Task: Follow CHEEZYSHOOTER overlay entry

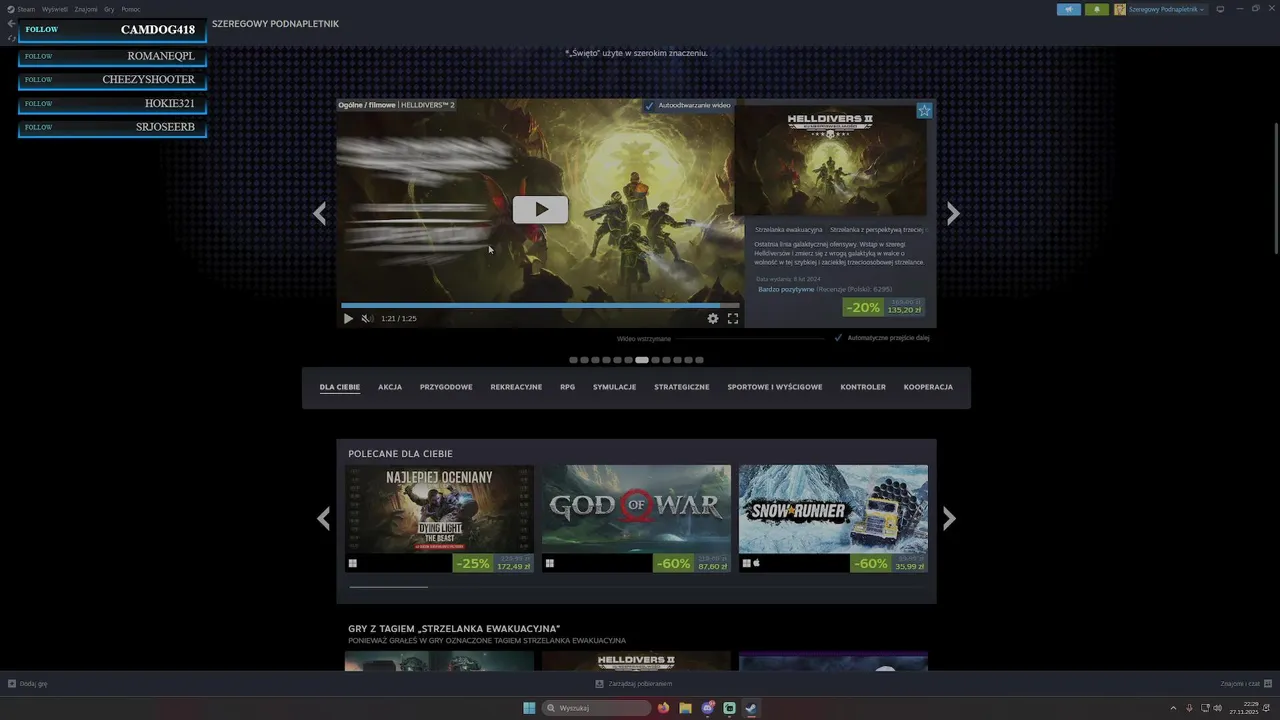Action: click(112, 80)
